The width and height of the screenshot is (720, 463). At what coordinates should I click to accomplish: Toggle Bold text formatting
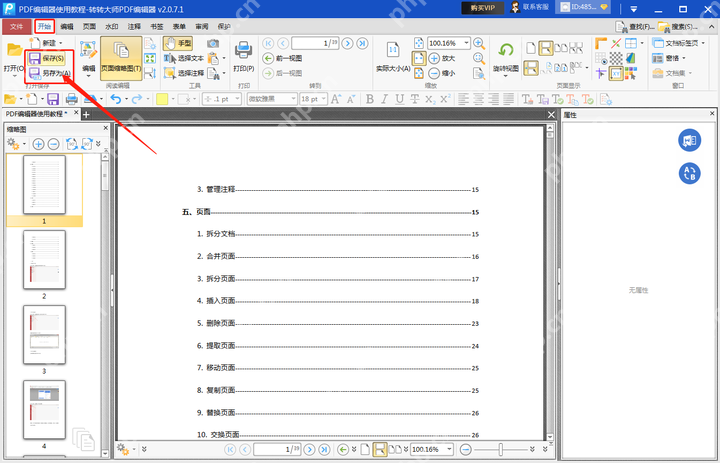tap(370, 99)
